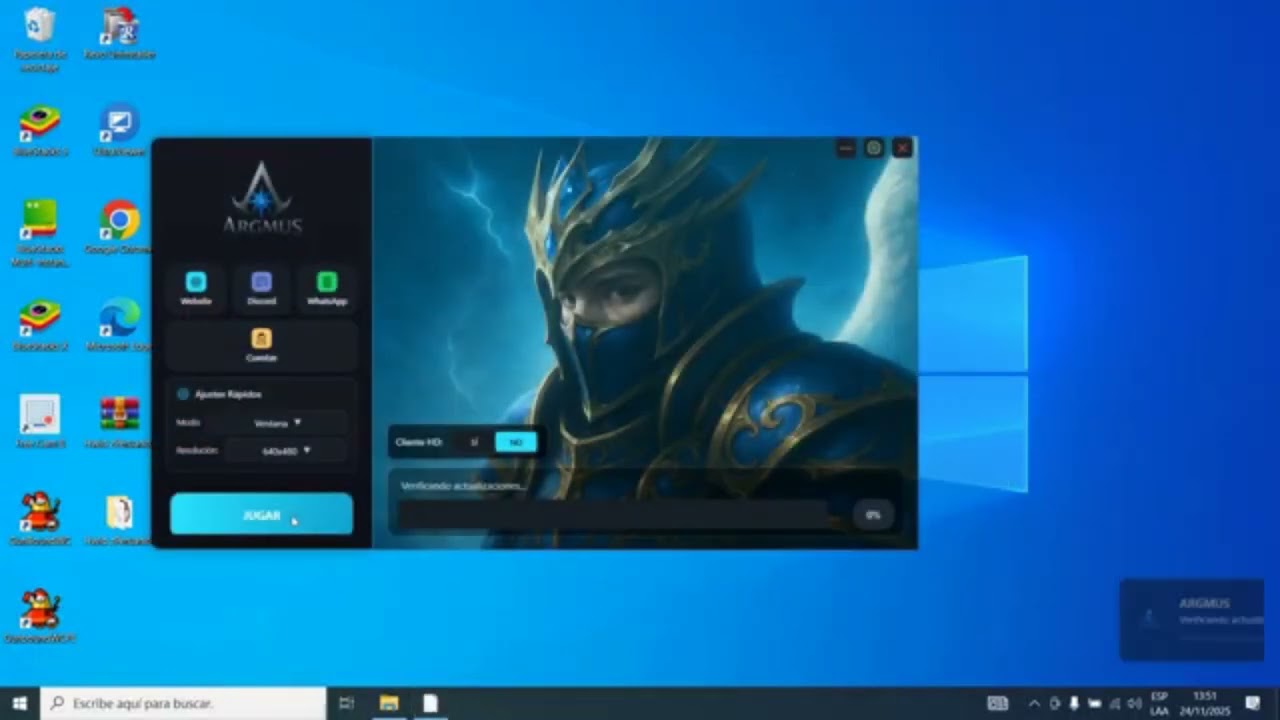The height and width of the screenshot is (720, 1280).
Task: Open the clock showing 13:51
Action: (1206, 703)
